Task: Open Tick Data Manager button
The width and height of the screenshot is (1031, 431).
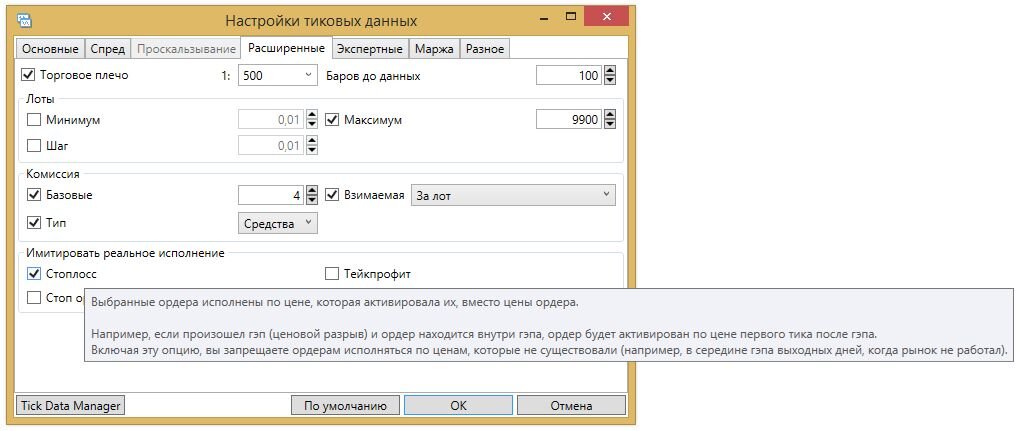Action: point(70,405)
